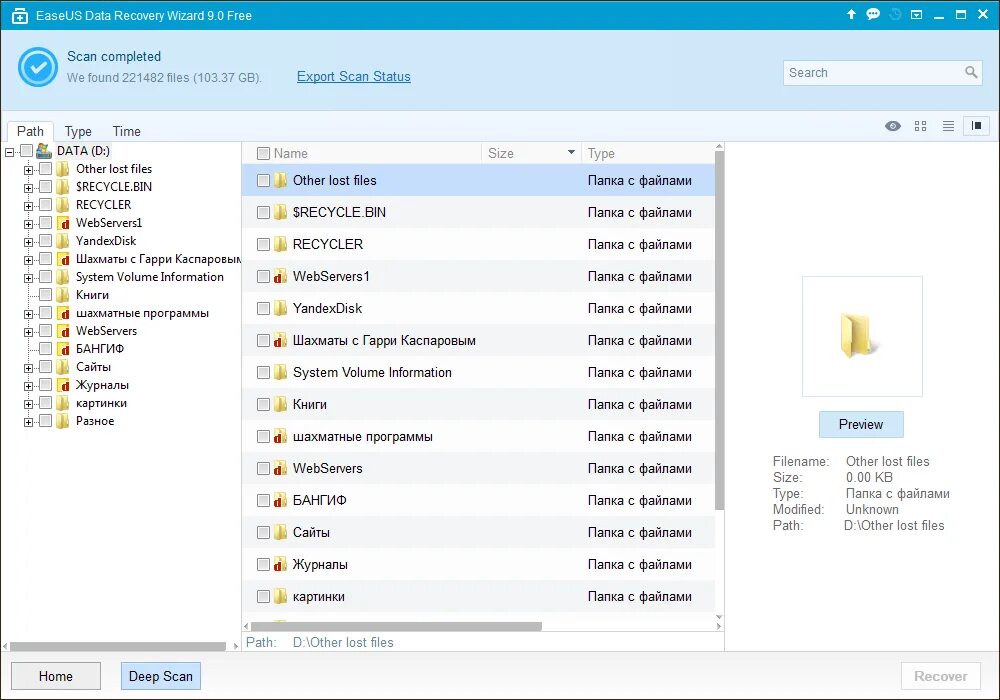Check $RECYCLE.BIN in file list

point(263,212)
